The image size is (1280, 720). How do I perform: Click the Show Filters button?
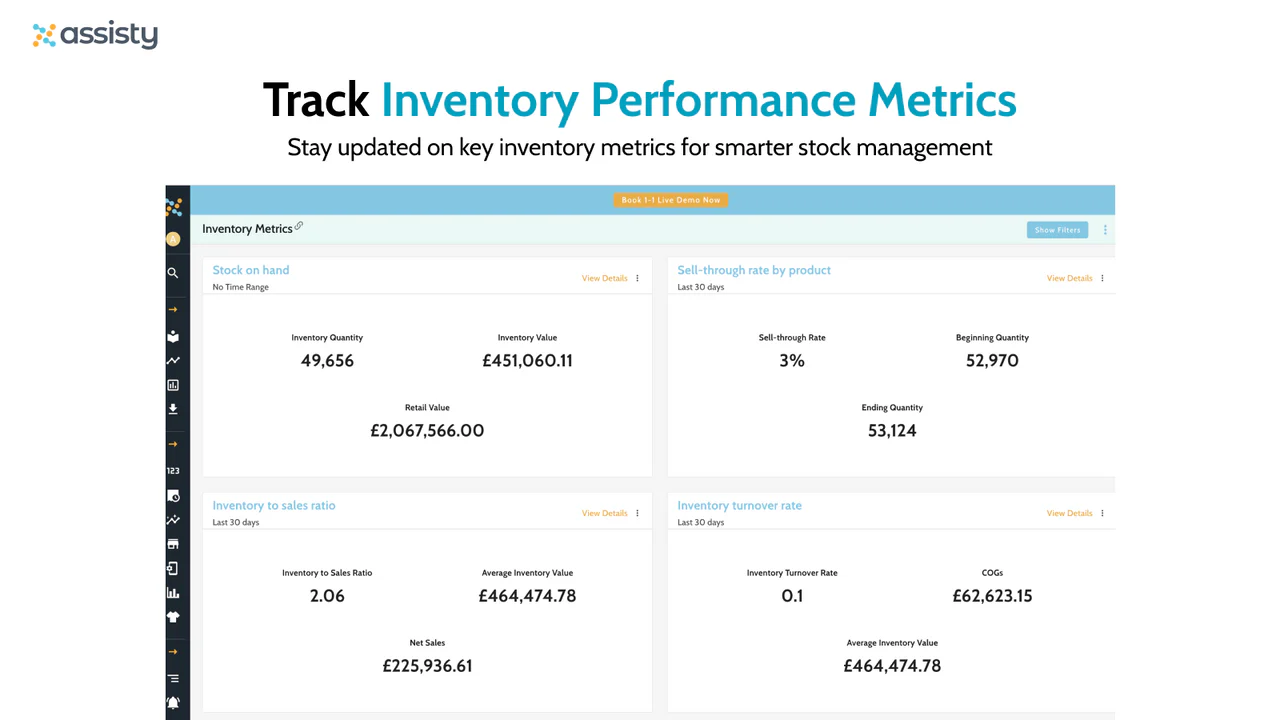(x=1056, y=229)
